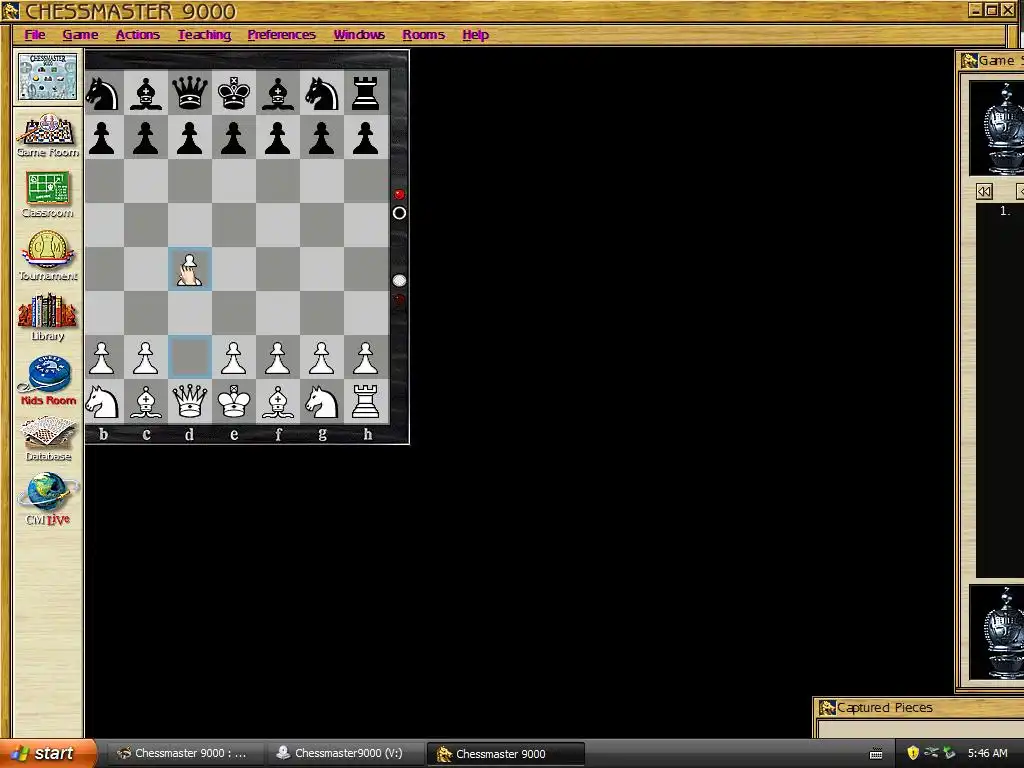Click the highlighted empty d2 square
Screen dimensions: 1024x768
(x=189, y=357)
